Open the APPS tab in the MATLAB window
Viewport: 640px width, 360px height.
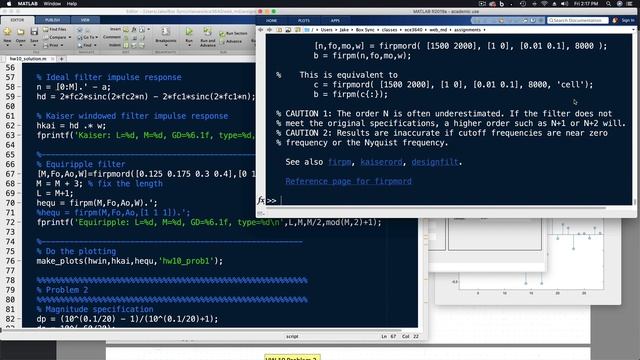335,20
